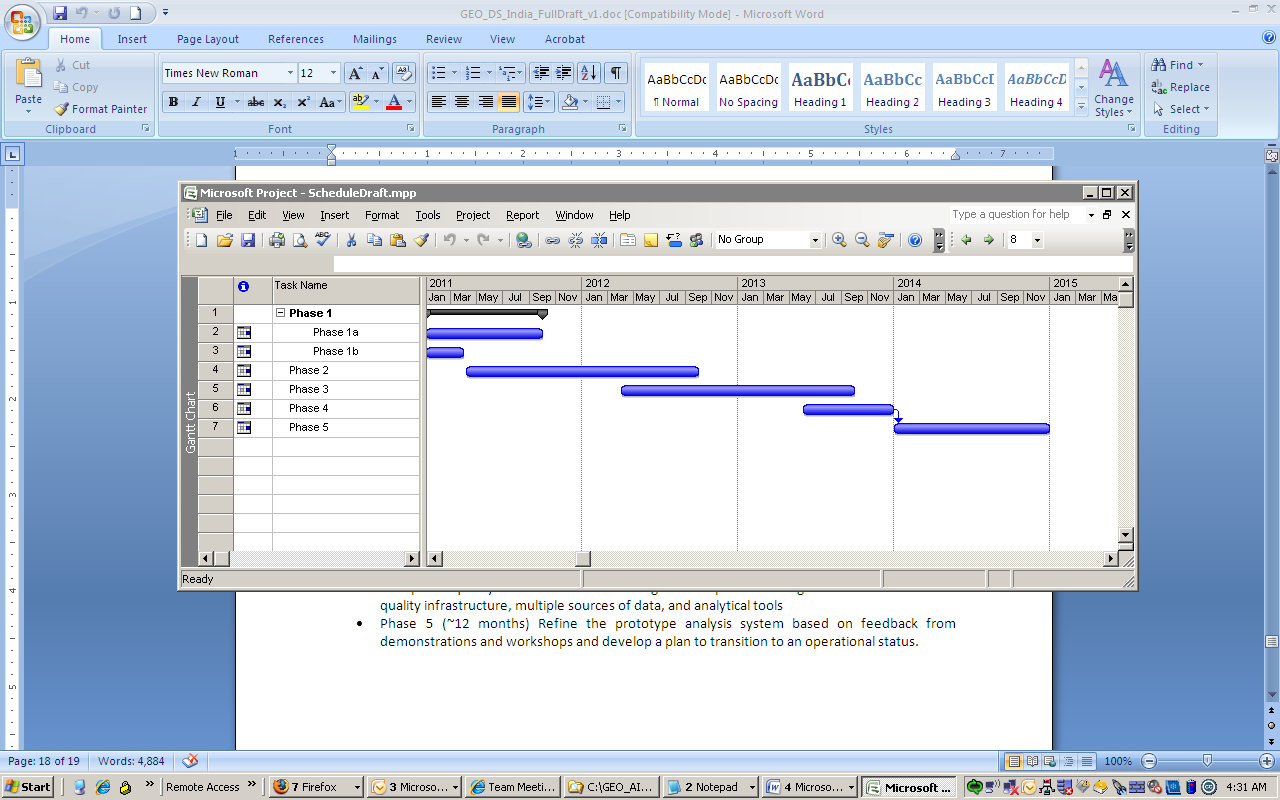The height and width of the screenshot is (800, 1280).
Task: Click Unlink Tasks icon
Action: [x=576, y=240]
